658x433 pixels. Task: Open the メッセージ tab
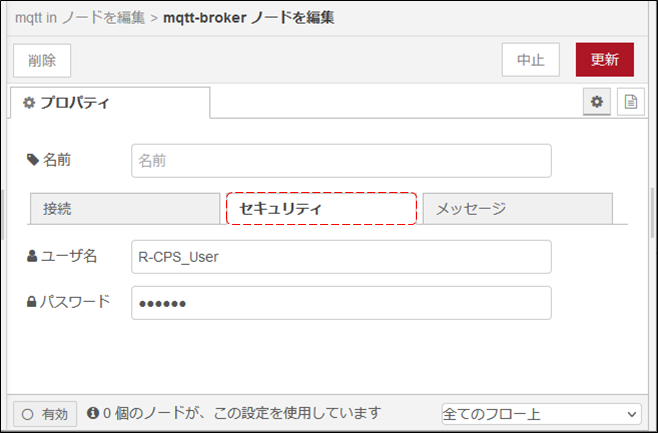point(516,209)
